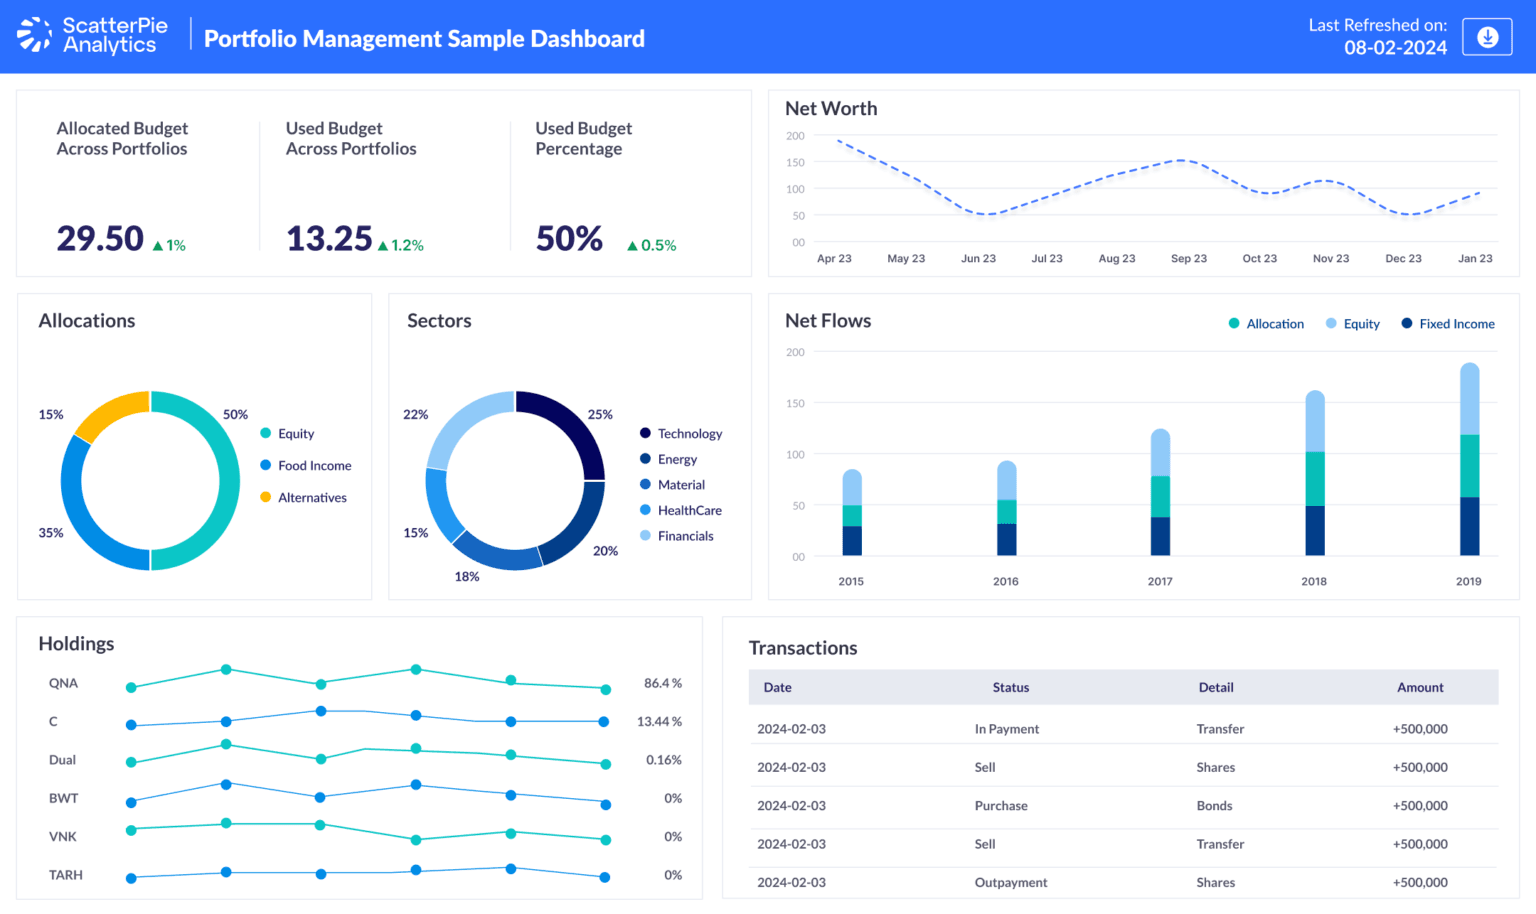Select the HealthCare sector legend marker
1536x914 pixels.
coord(644,510)
